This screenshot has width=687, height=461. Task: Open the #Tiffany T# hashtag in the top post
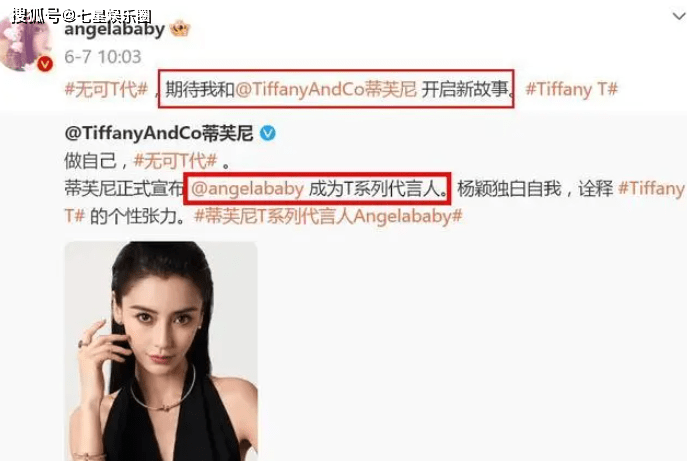point(572,89)
